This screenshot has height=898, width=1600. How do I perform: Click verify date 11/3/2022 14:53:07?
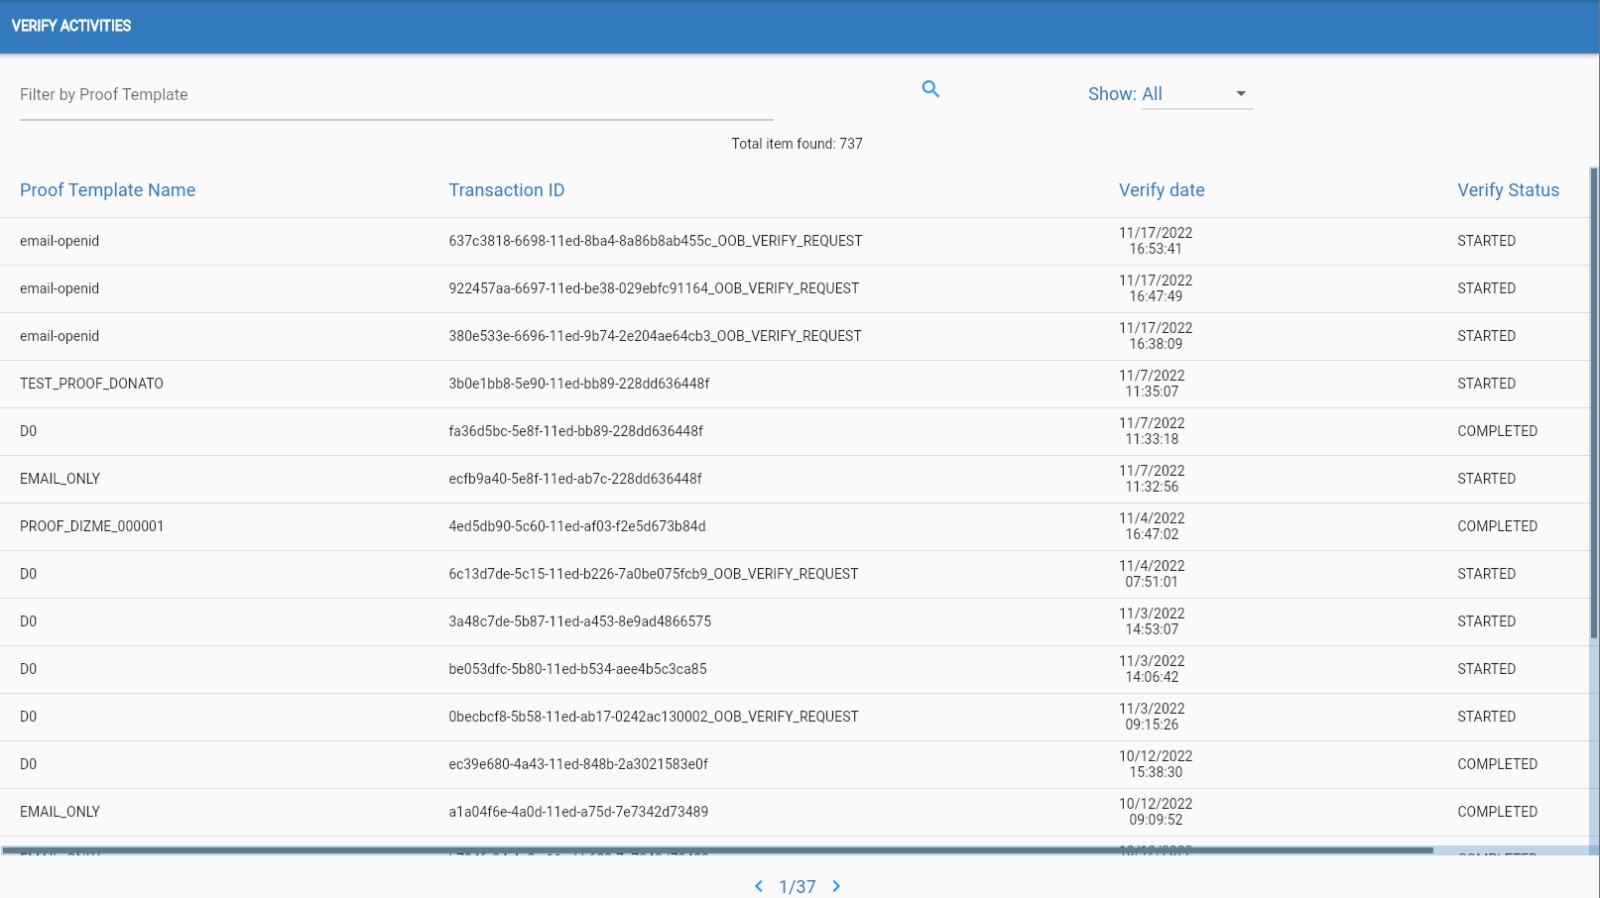point(1152,621)
